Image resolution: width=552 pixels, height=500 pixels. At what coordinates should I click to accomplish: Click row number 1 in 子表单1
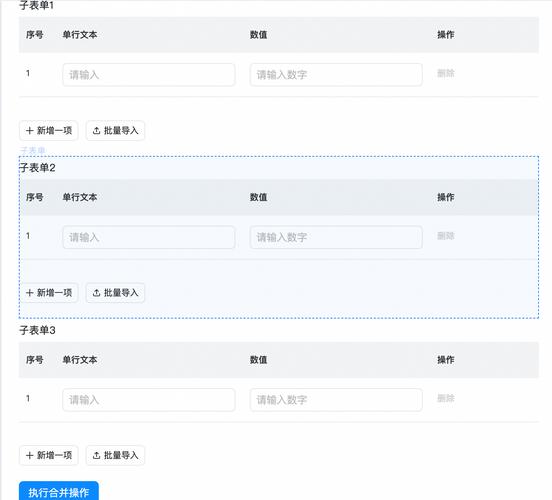click(x=28, y=73)
